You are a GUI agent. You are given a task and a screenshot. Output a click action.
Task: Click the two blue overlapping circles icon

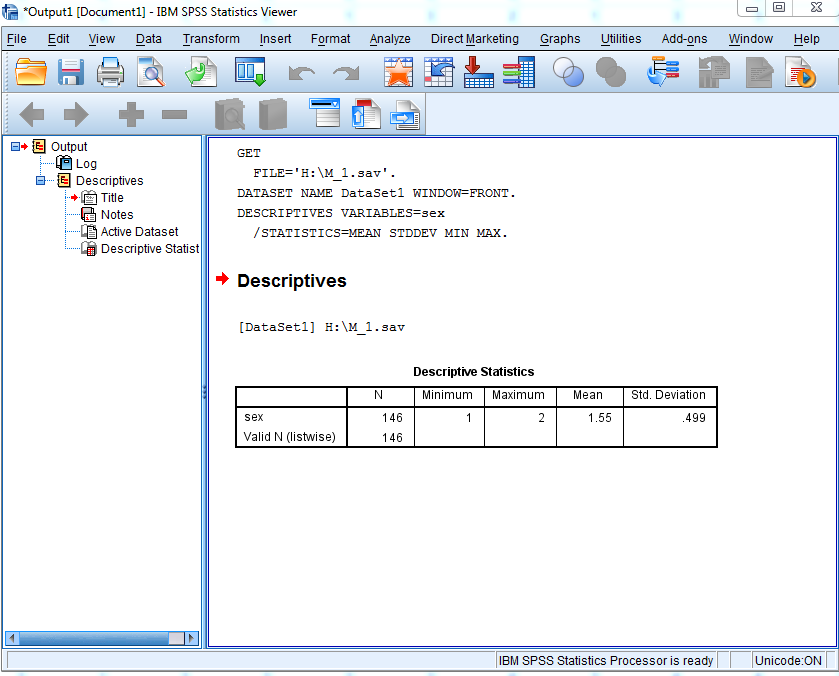[x=568, y=73]
